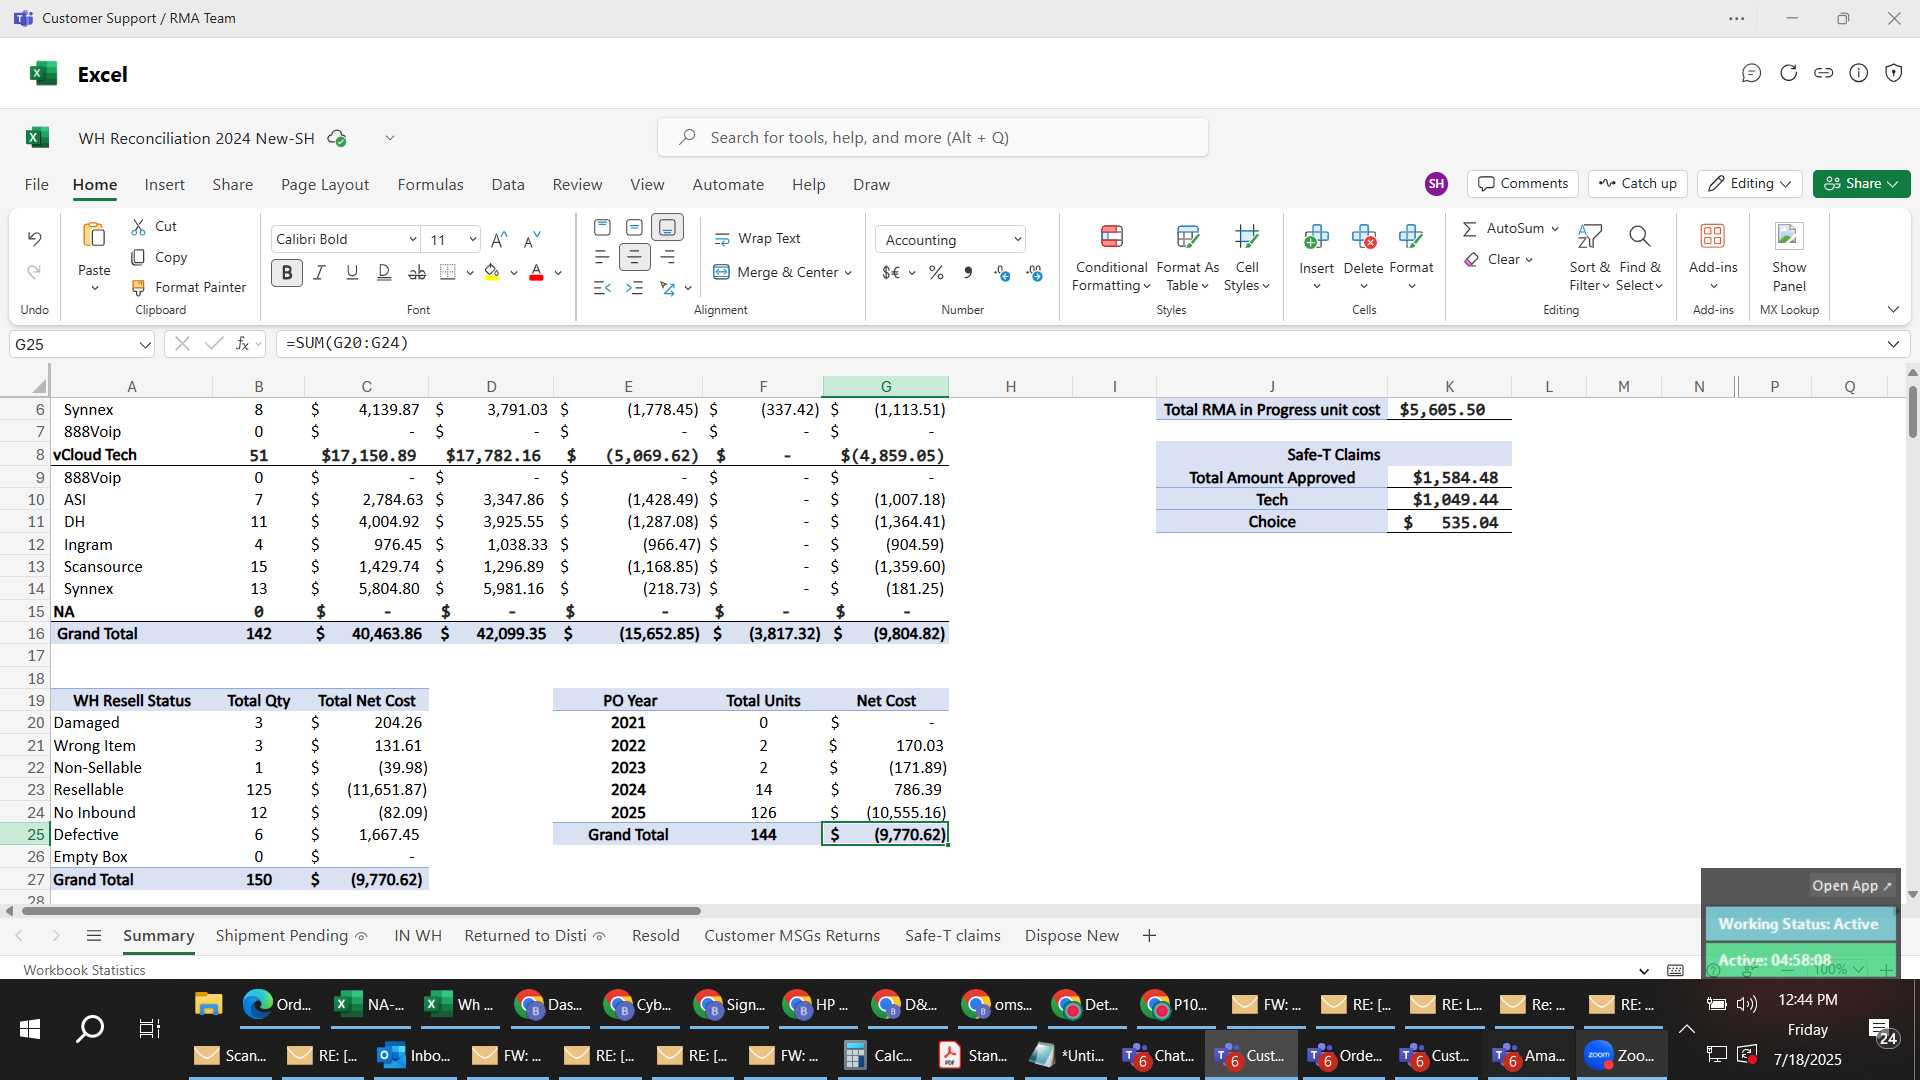Apply double underline formatting
This screenshot has height=1080, width=1920.
tap(384, 272)
